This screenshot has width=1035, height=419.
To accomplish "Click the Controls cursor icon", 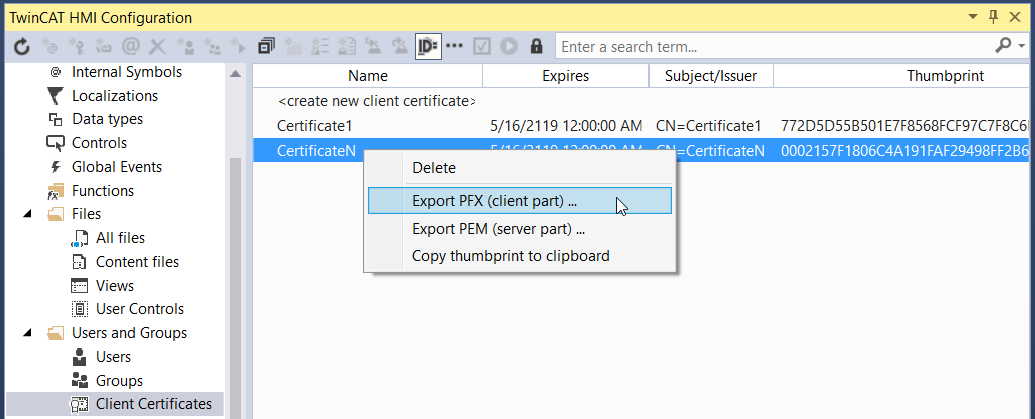I will tap(56, 143).
